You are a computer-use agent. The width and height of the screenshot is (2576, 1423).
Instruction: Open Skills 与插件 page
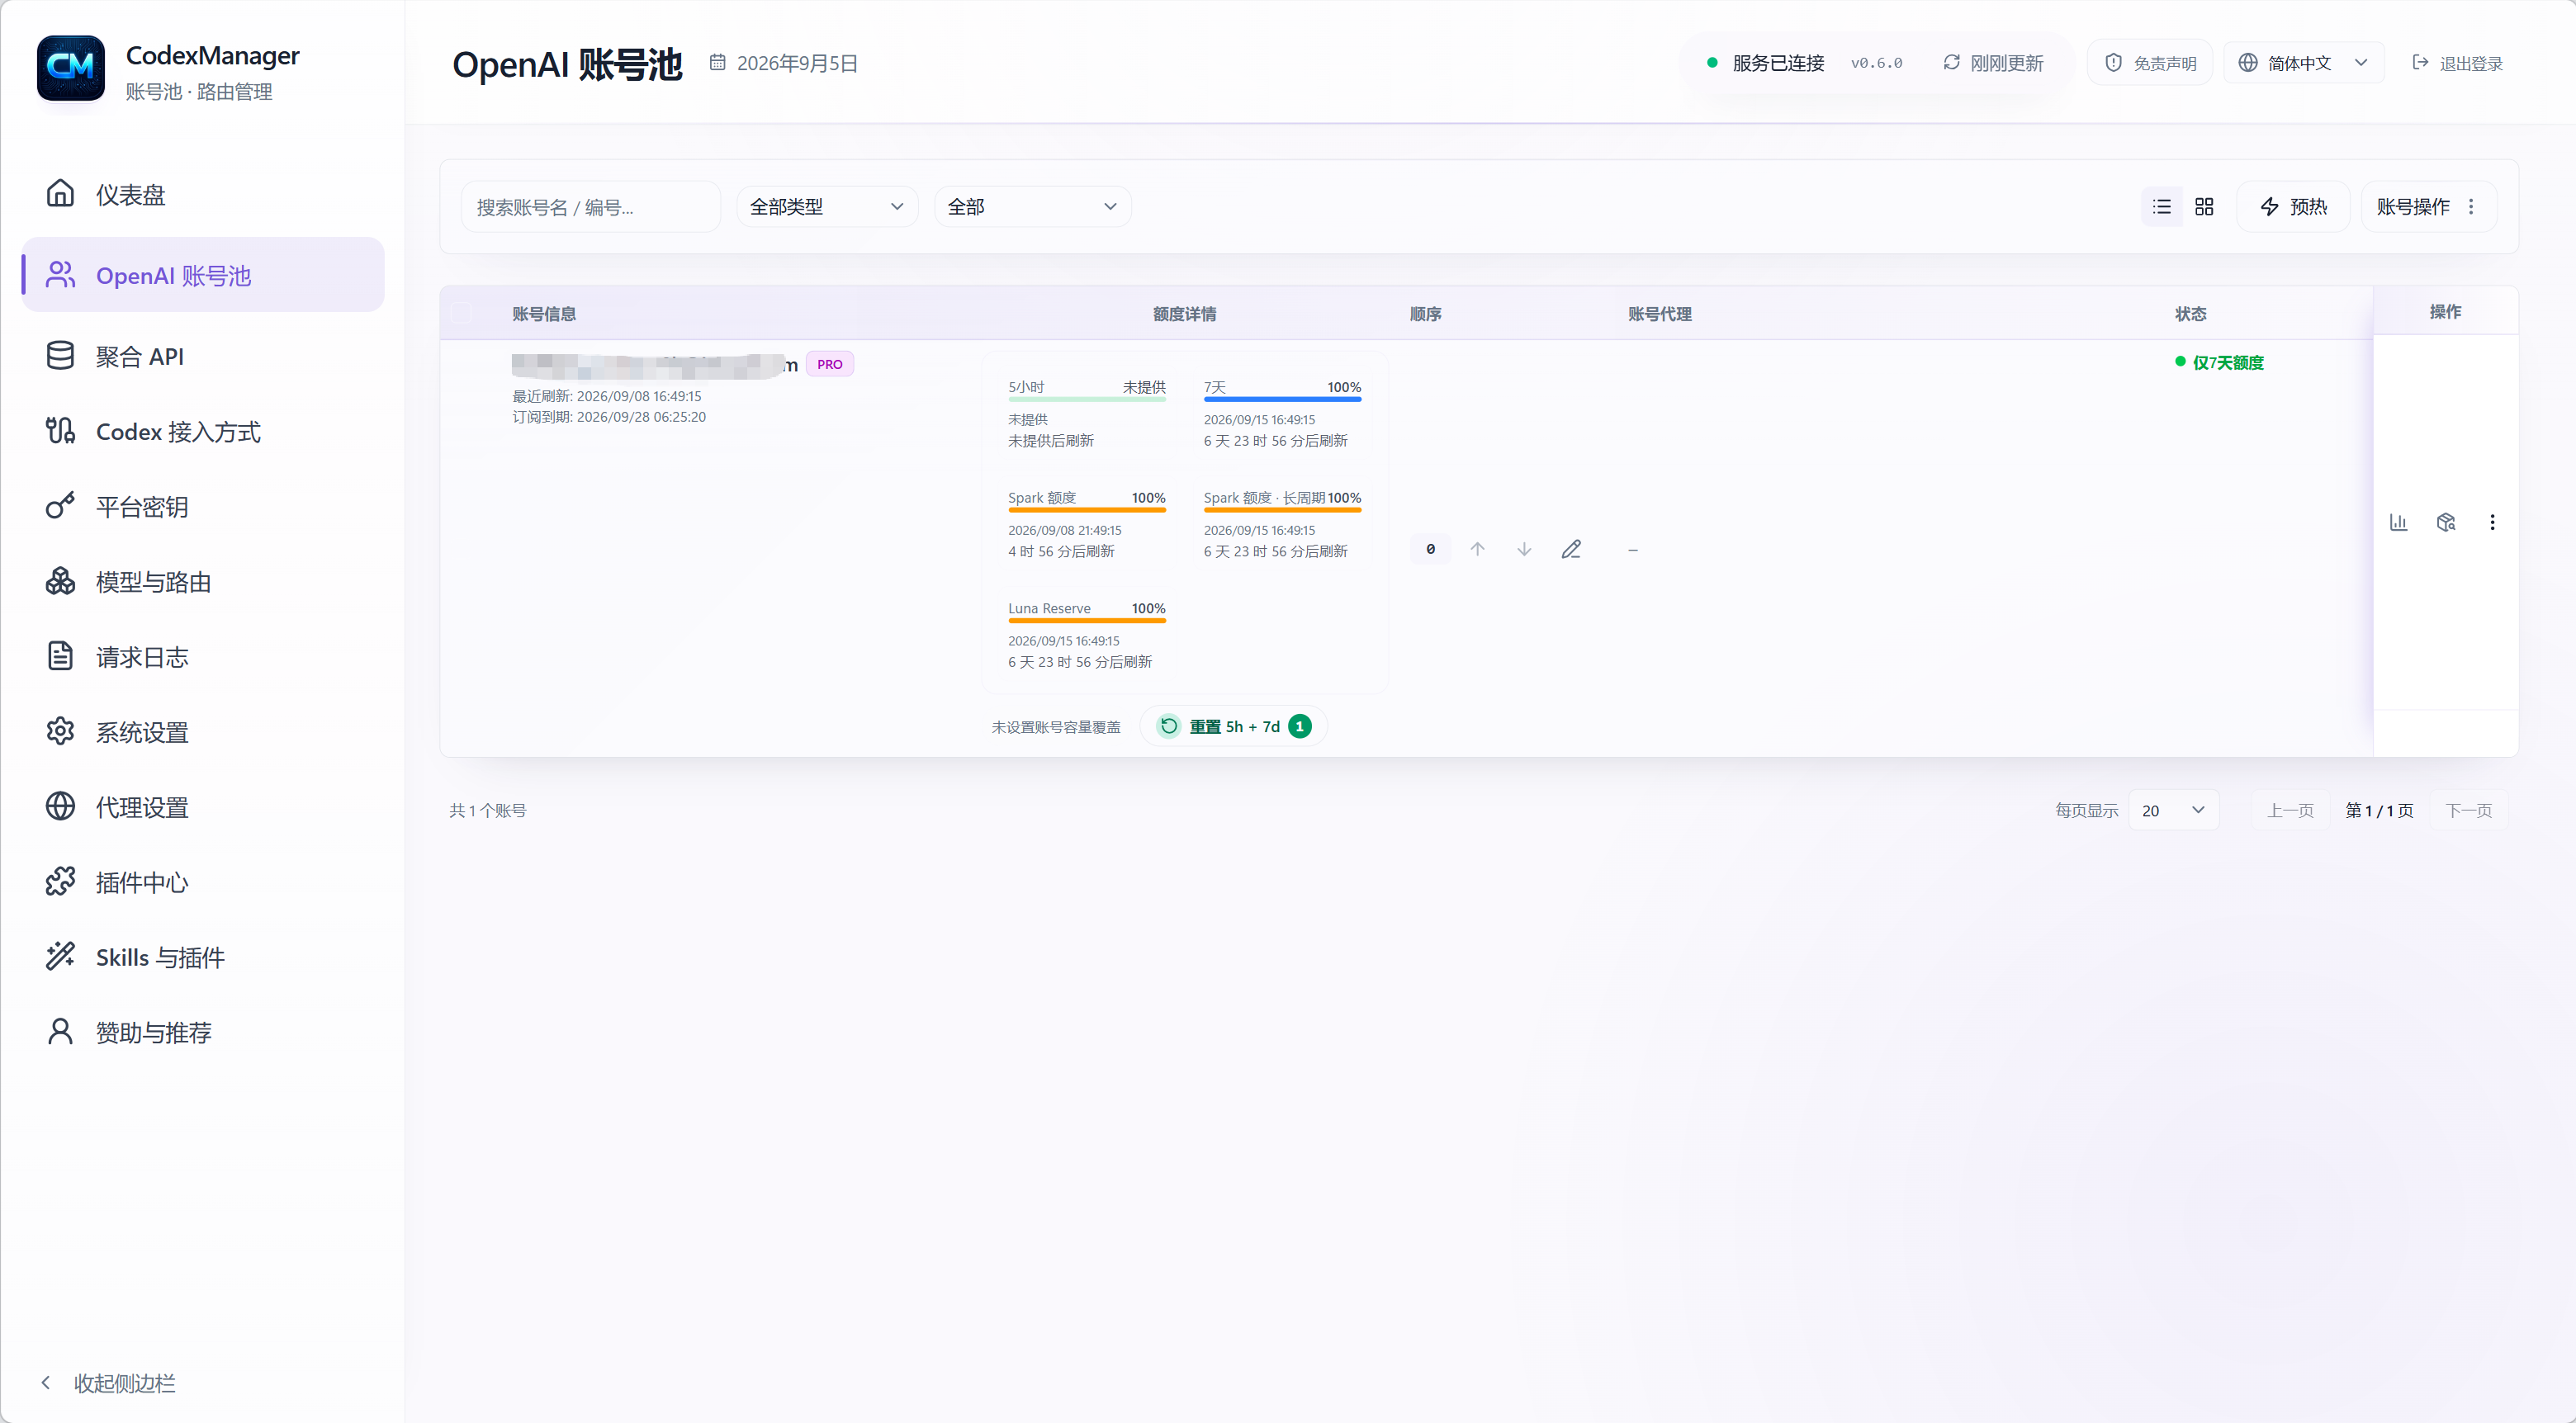point(203,956)
